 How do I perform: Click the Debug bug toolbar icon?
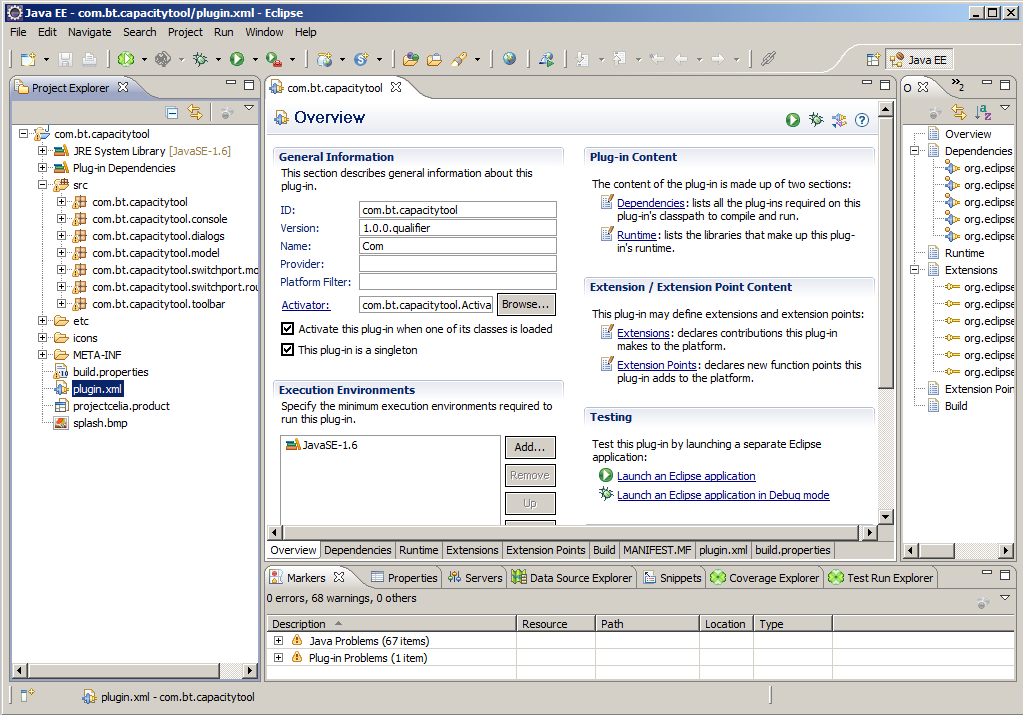tap(200, 59)
